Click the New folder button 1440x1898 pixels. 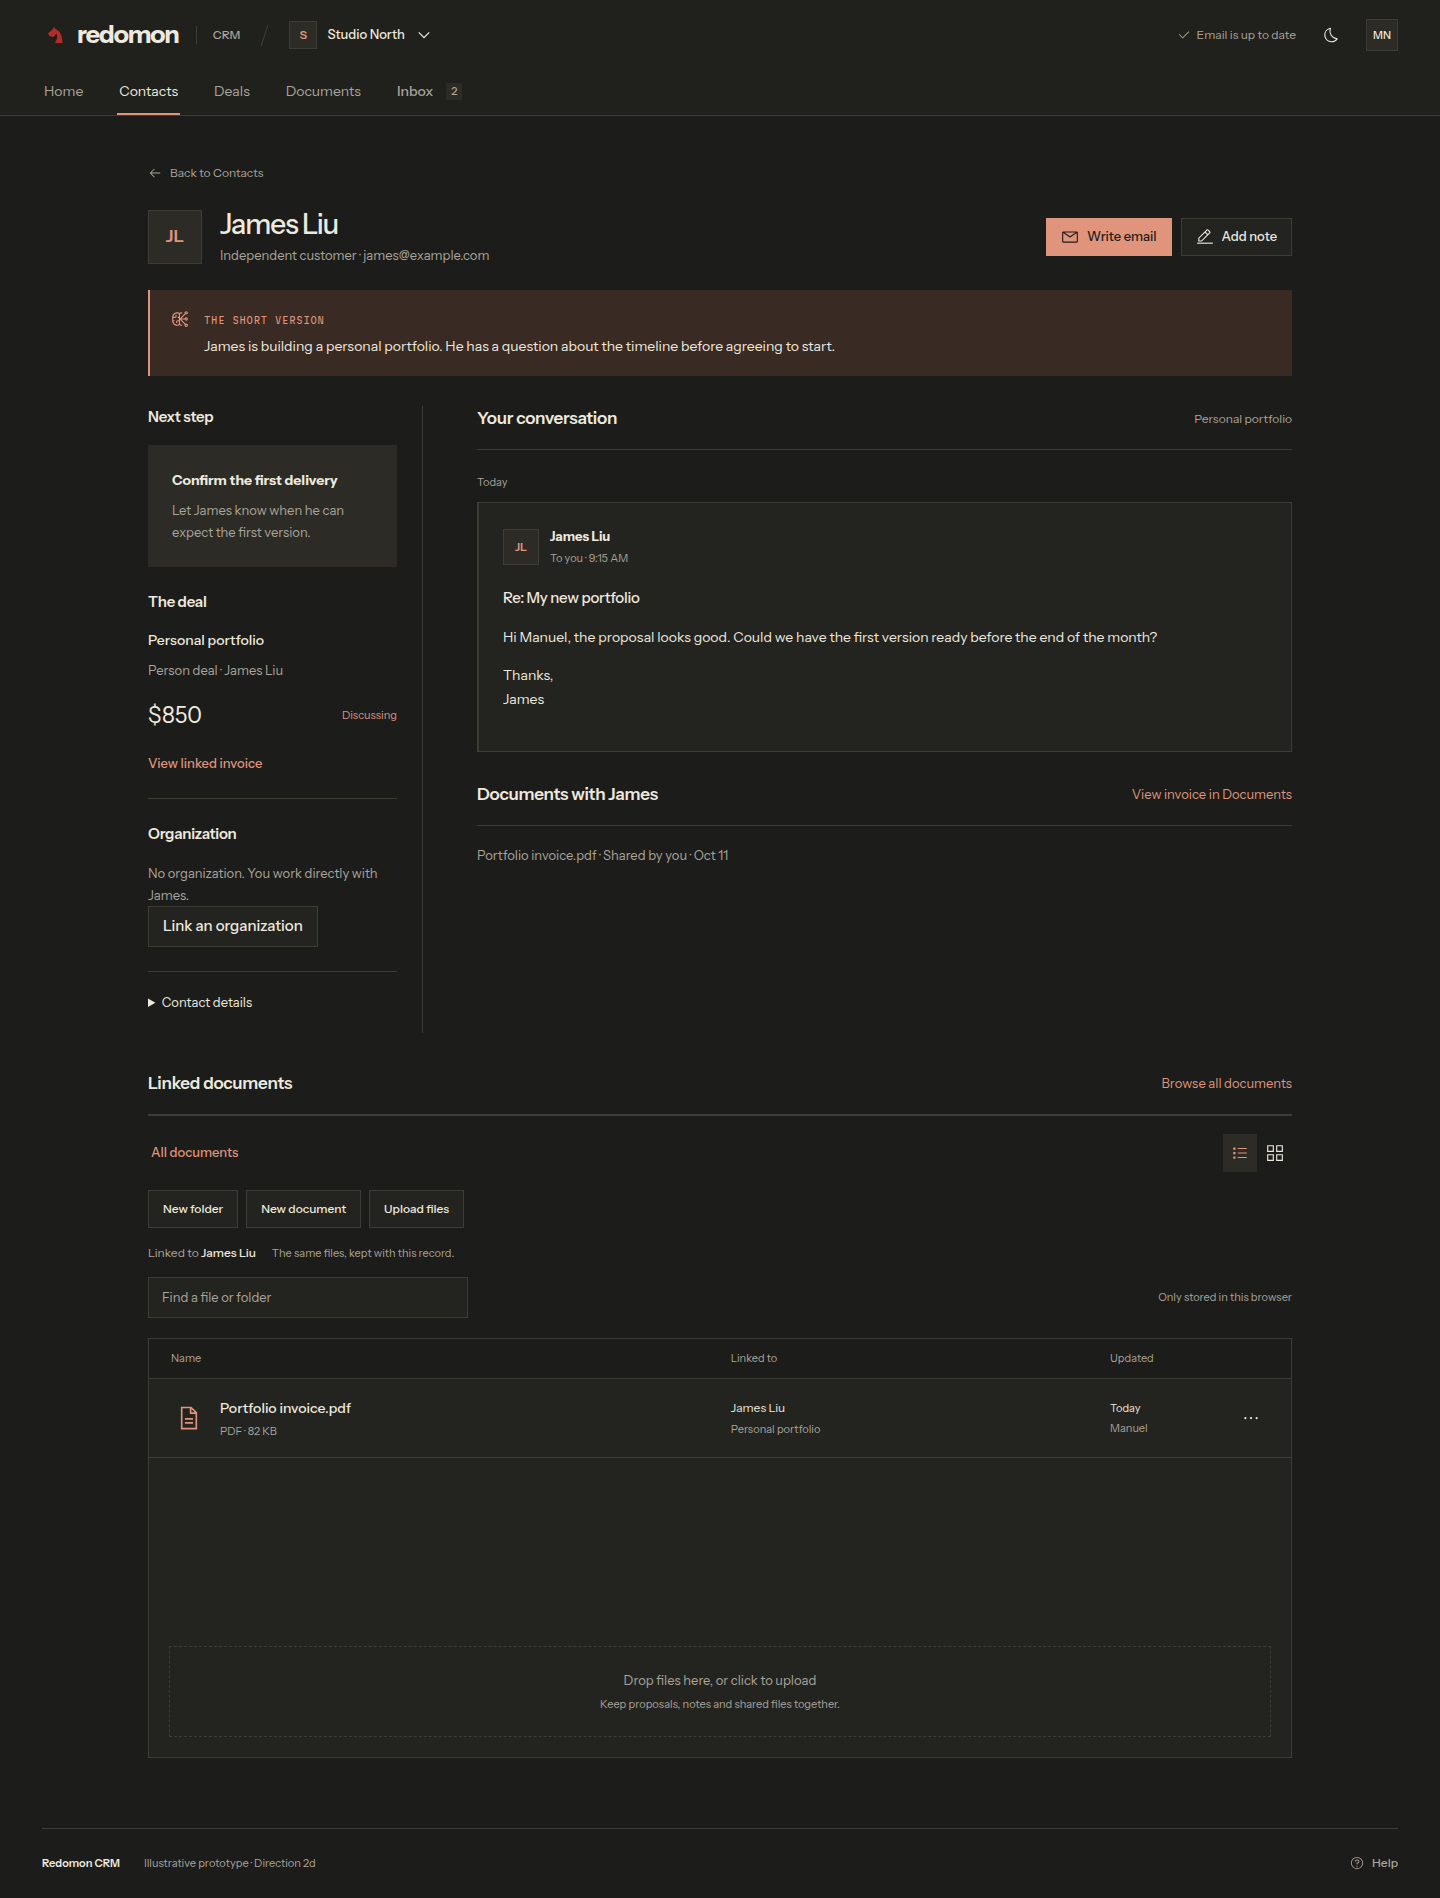point(193,1209)
